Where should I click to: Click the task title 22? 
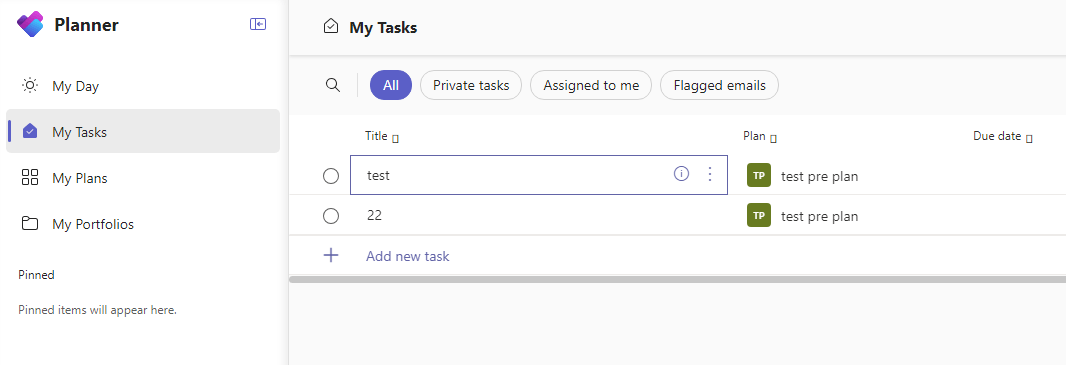(375, 215)
